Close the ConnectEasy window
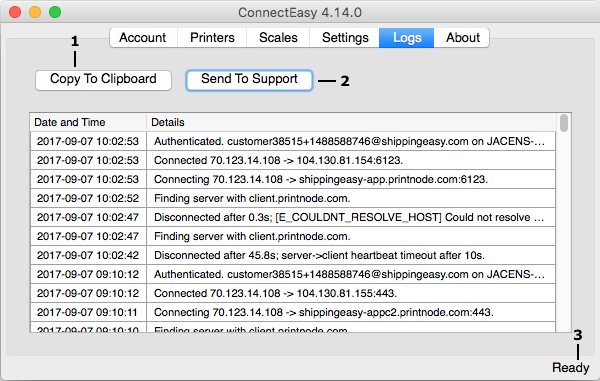 pos(15,12)
